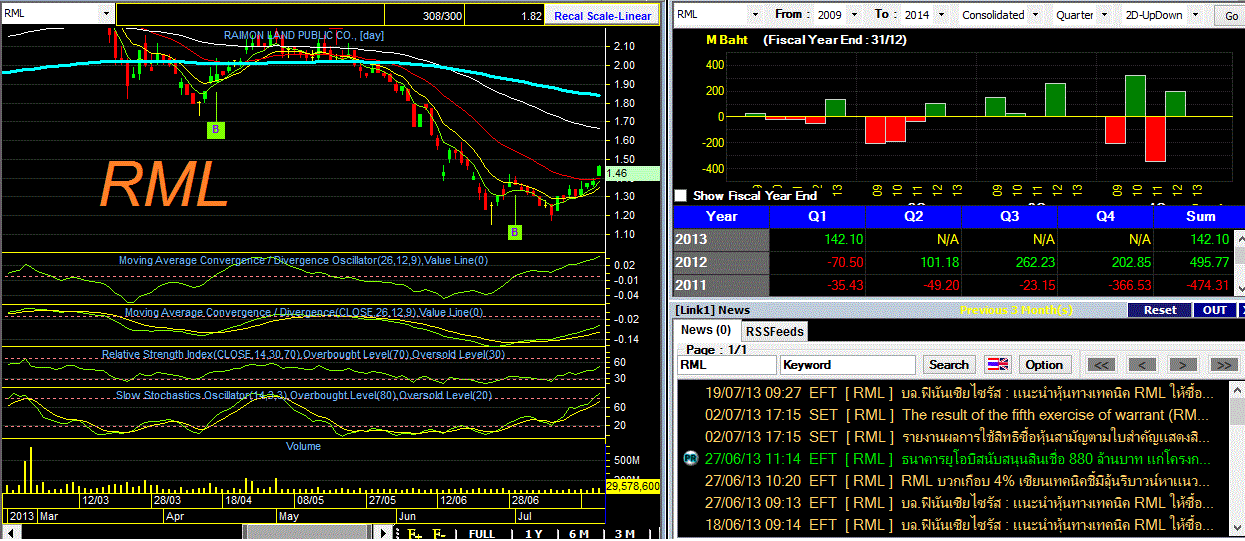Click the news Search button
The height and width of the screenshot is (541, 1245).
(949, 365)
